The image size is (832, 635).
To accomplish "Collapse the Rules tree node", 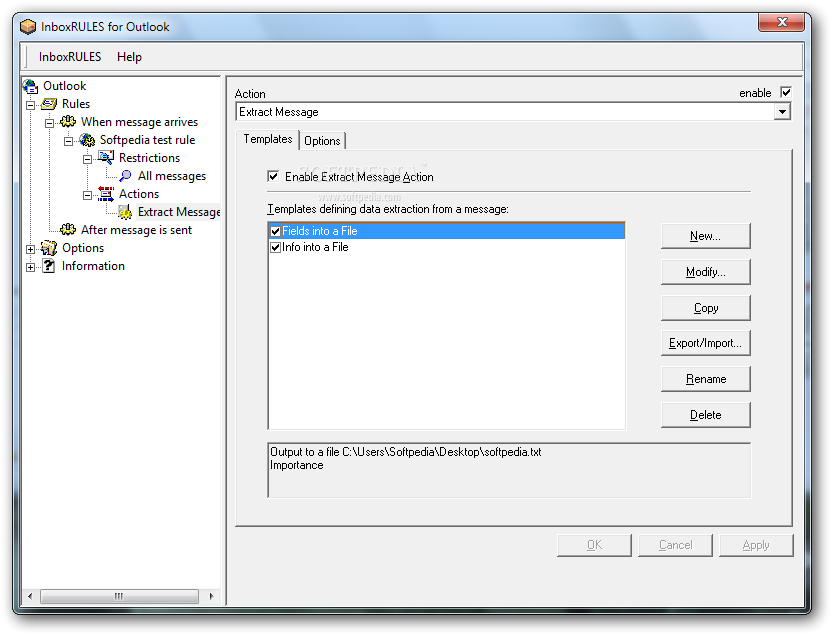I will 31,105.
